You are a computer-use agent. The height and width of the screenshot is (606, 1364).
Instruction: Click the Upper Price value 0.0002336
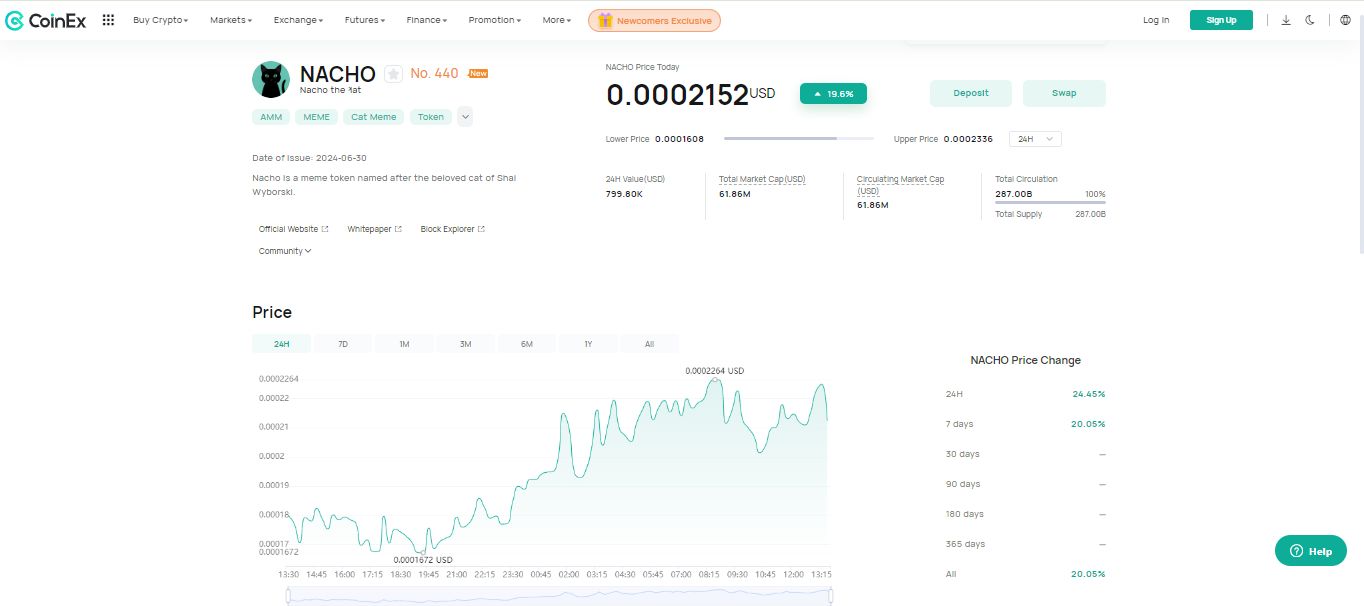tap(968, 139)
